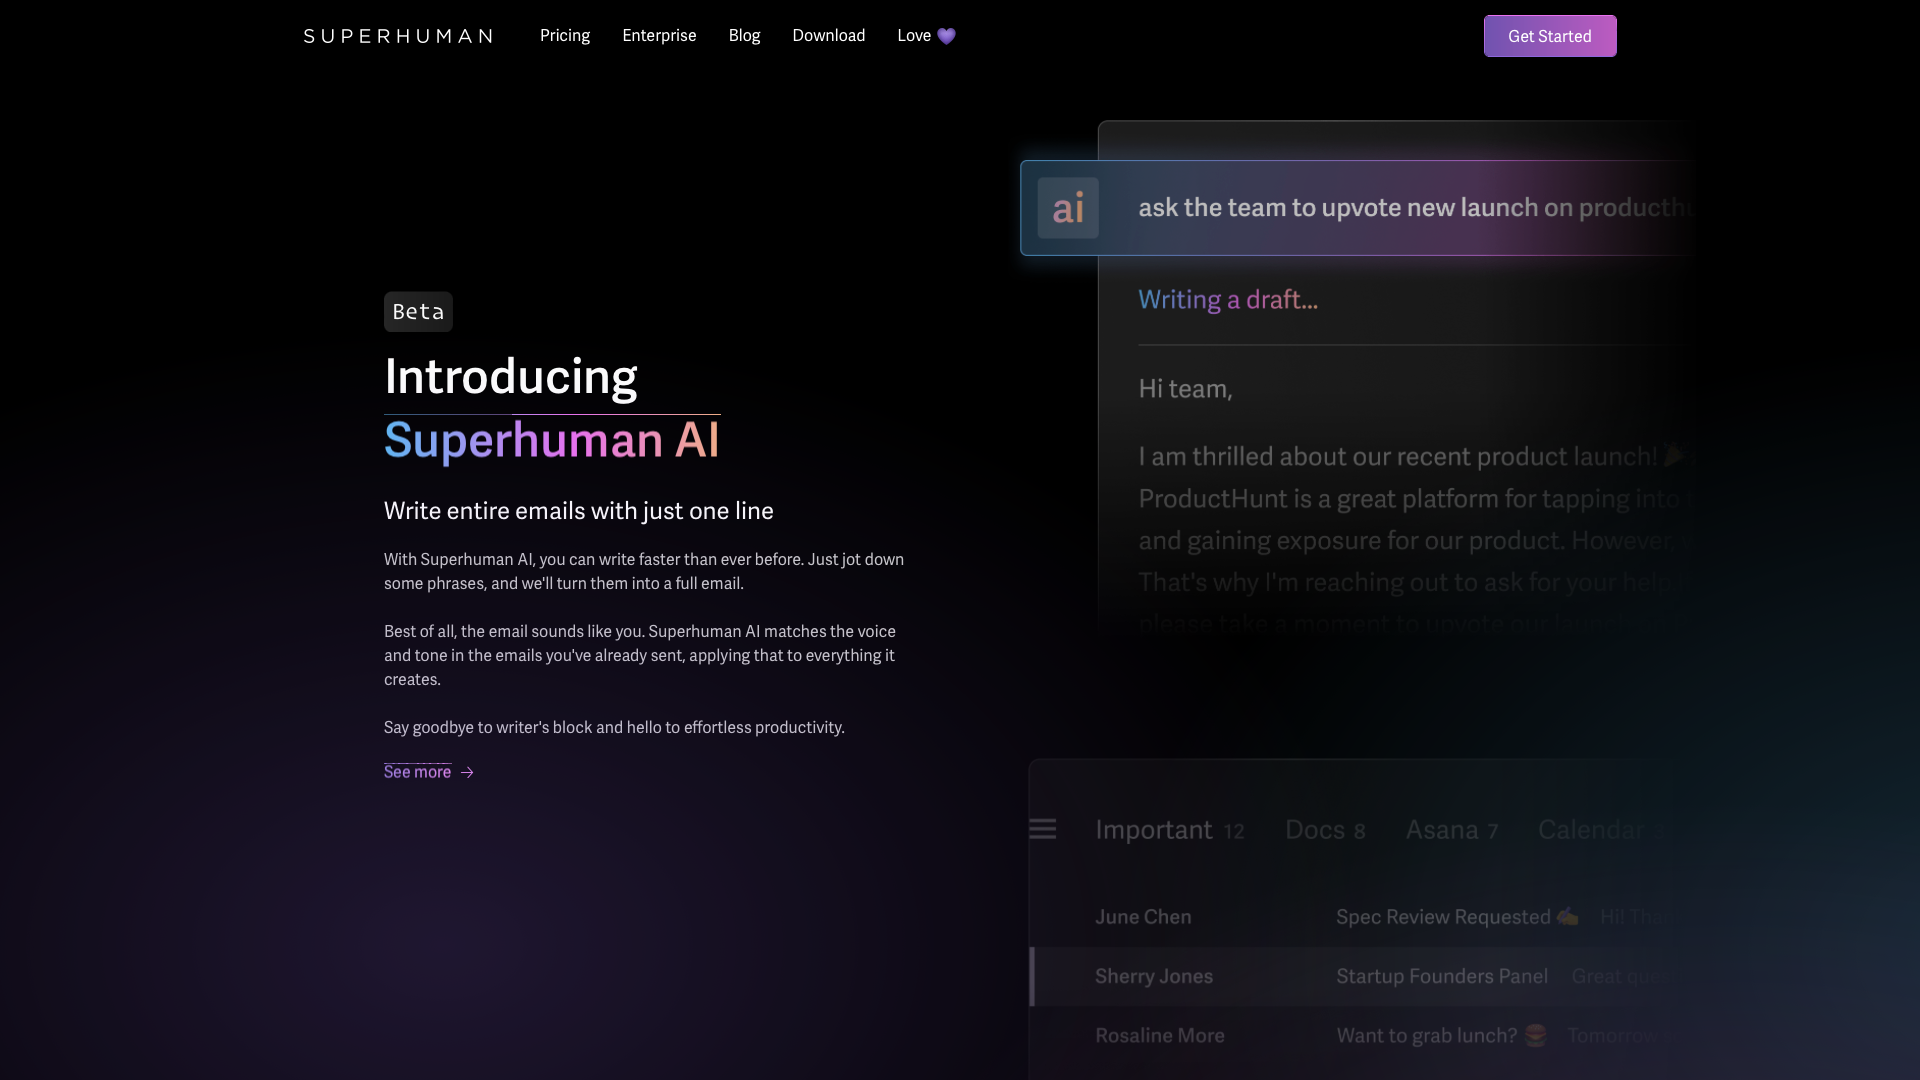The width and height of the screenshot is (1920, 1080).
Task: Click the Spec Review Requested subject
Action: 1443,917
